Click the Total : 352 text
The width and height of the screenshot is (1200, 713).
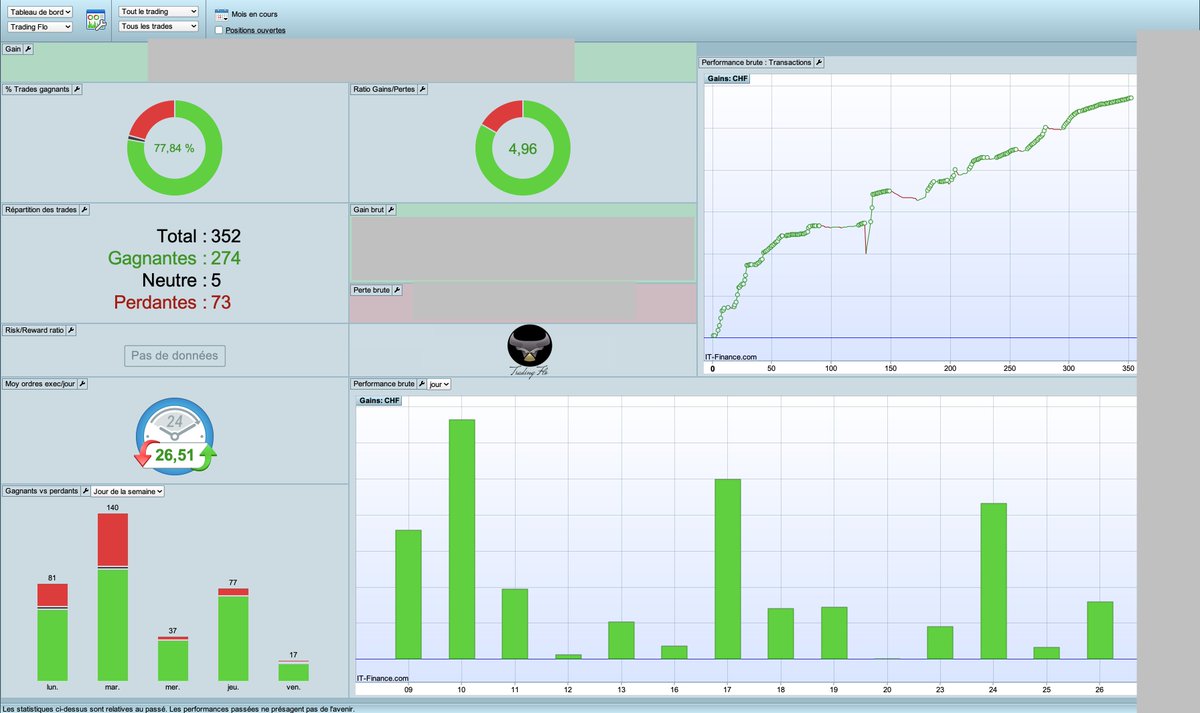199,236
